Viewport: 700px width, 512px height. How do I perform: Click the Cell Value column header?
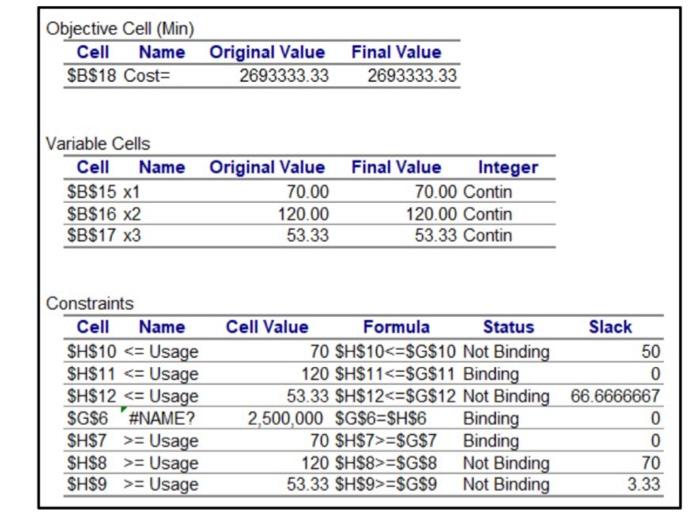[x=267, y=327]
